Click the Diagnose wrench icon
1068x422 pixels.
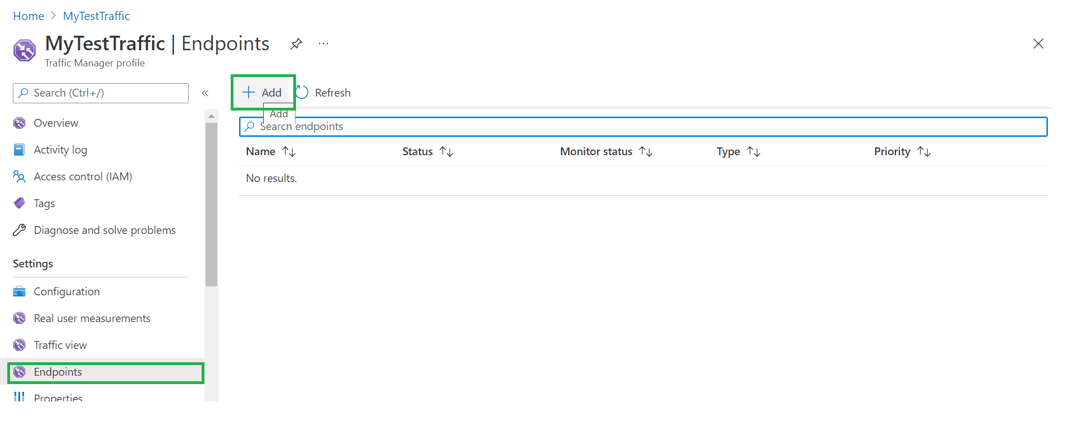20,231
